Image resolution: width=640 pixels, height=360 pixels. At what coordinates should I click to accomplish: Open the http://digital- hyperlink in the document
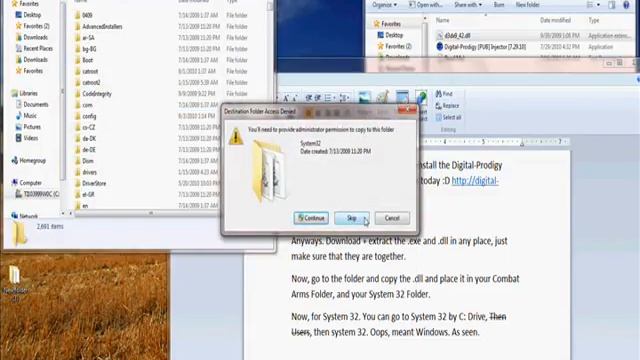coord(475,181)
